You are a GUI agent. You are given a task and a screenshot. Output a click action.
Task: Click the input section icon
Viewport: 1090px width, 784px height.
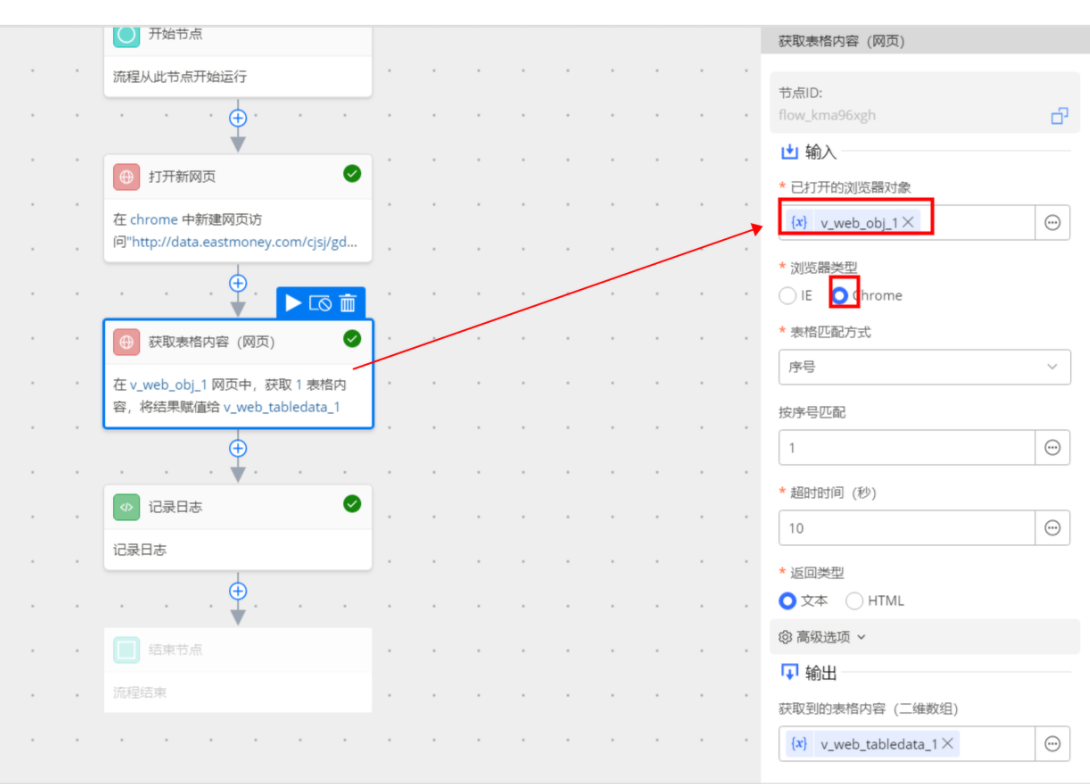click(x=789, y=152)
